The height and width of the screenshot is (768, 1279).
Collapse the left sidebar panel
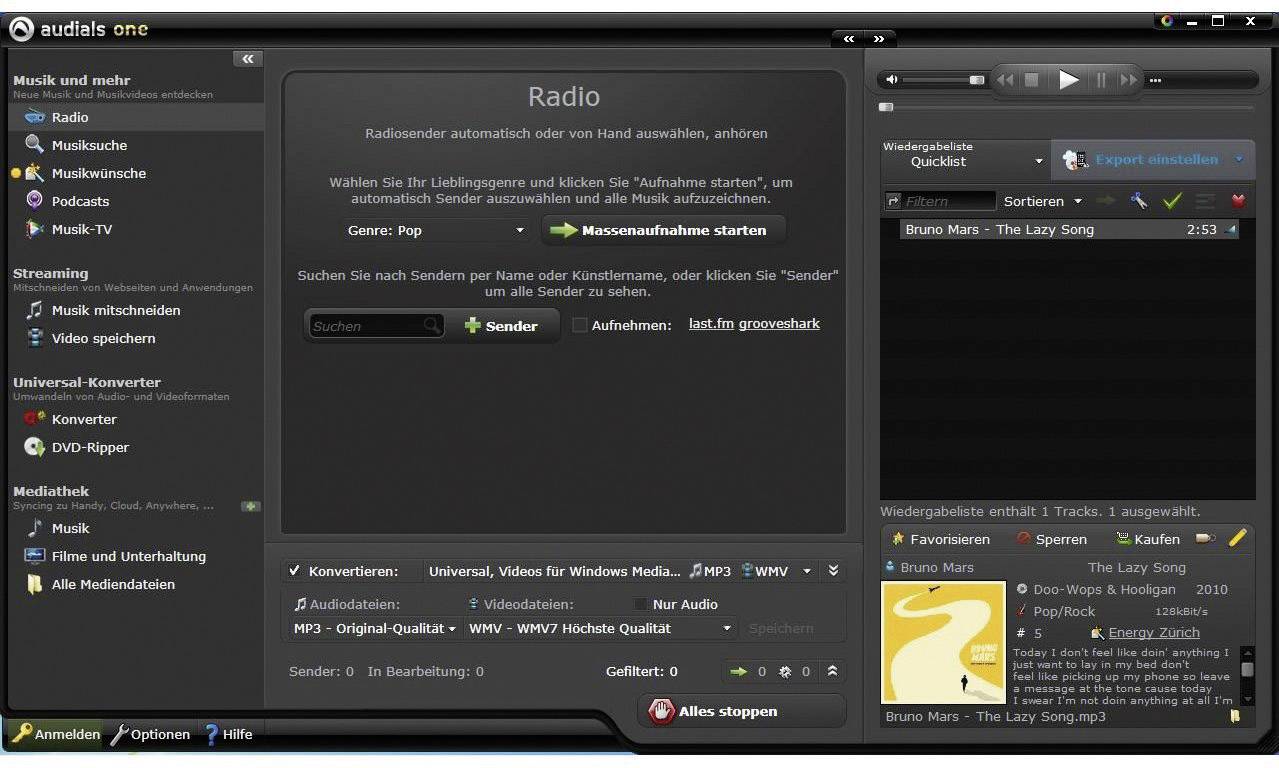coord(248,59)
